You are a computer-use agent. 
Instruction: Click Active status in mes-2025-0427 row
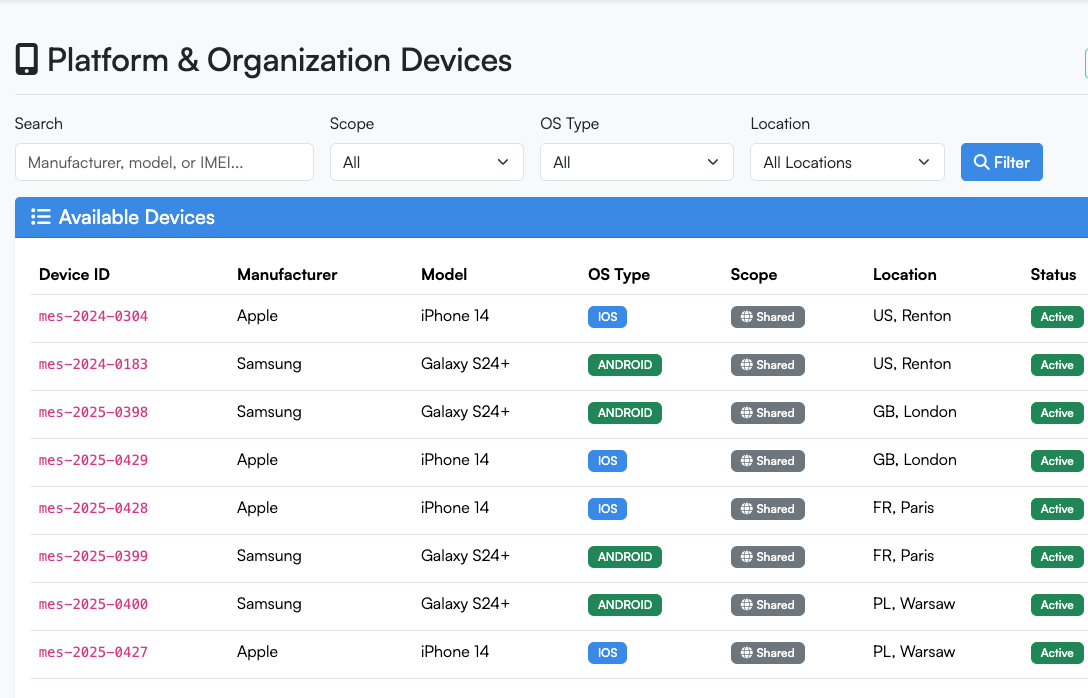1057,652
